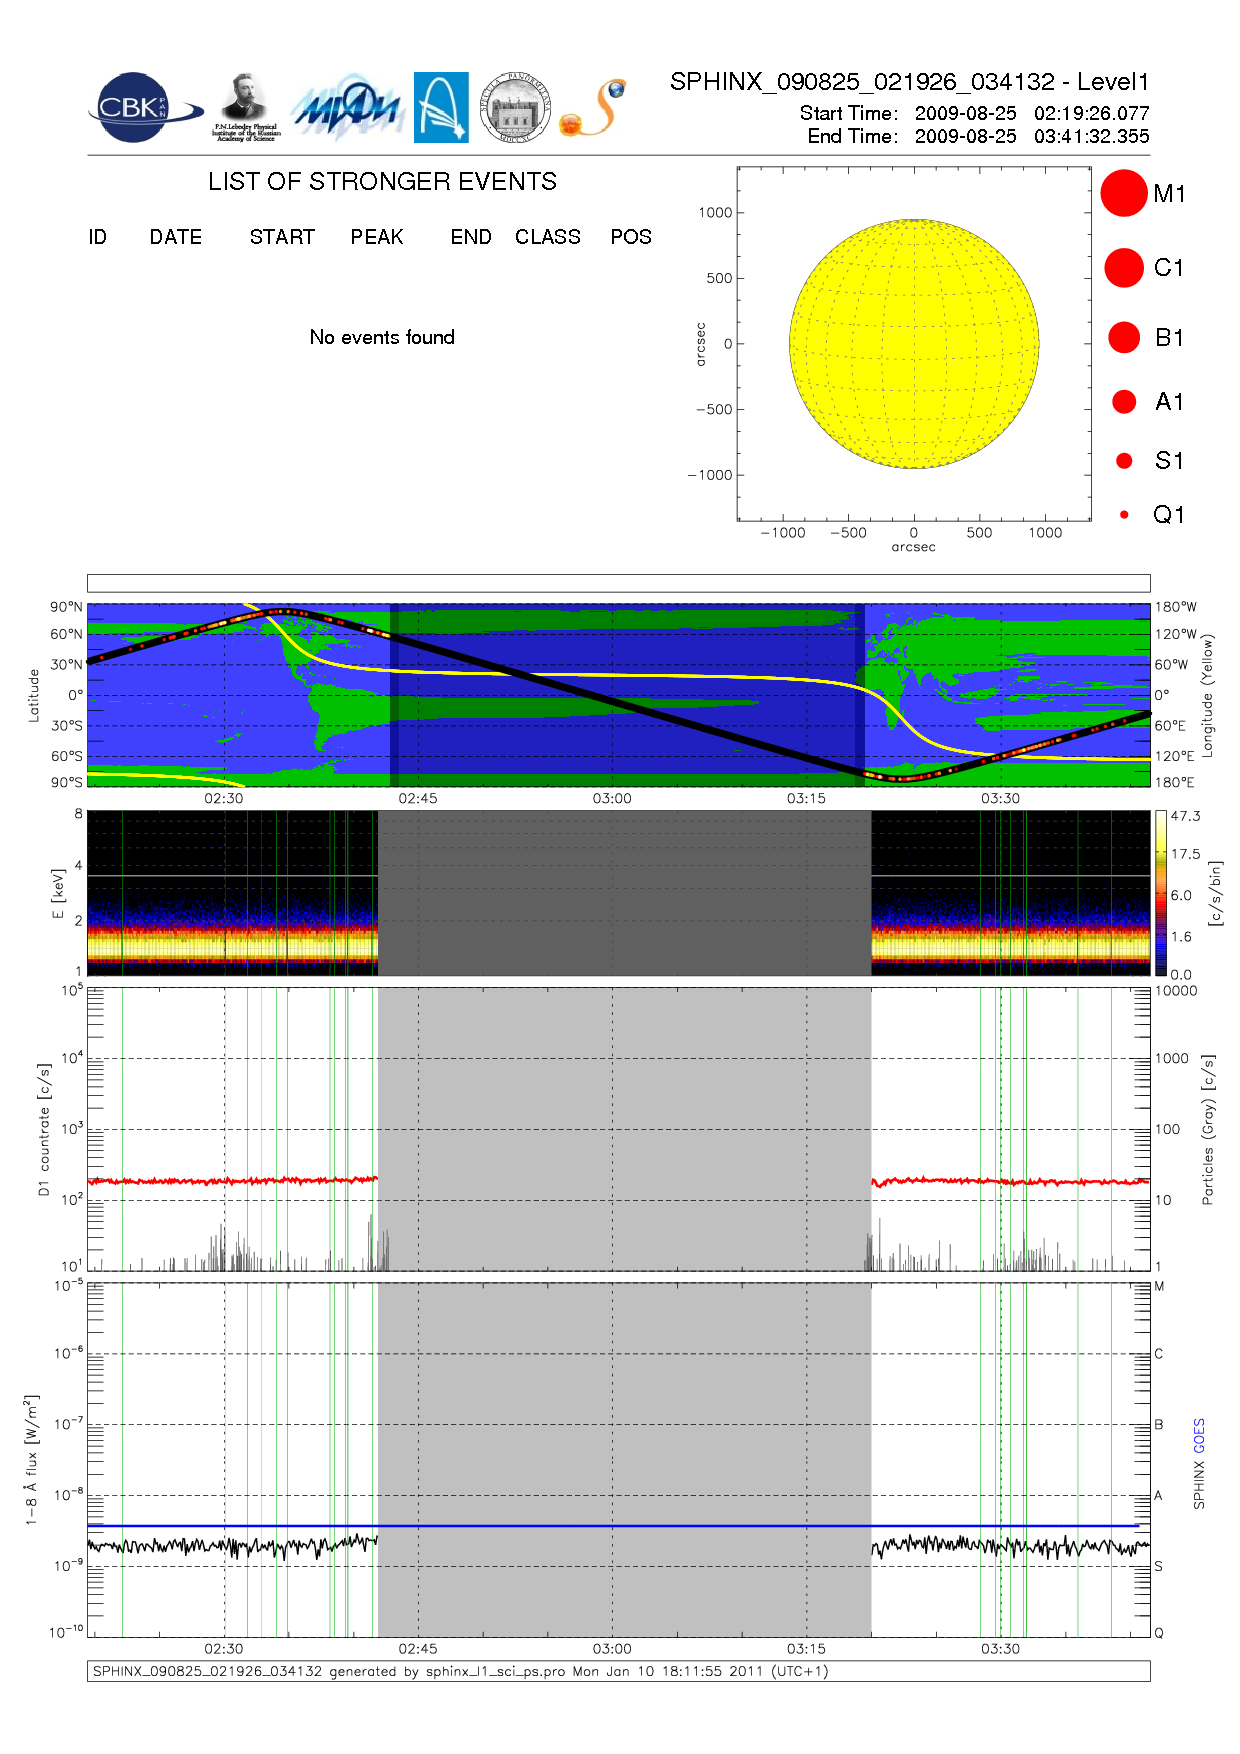Image resolution: width=1240 pixels, height=1754 pixels.
Task: Select the C1 red legend circle
Action: pos(1123,268)
